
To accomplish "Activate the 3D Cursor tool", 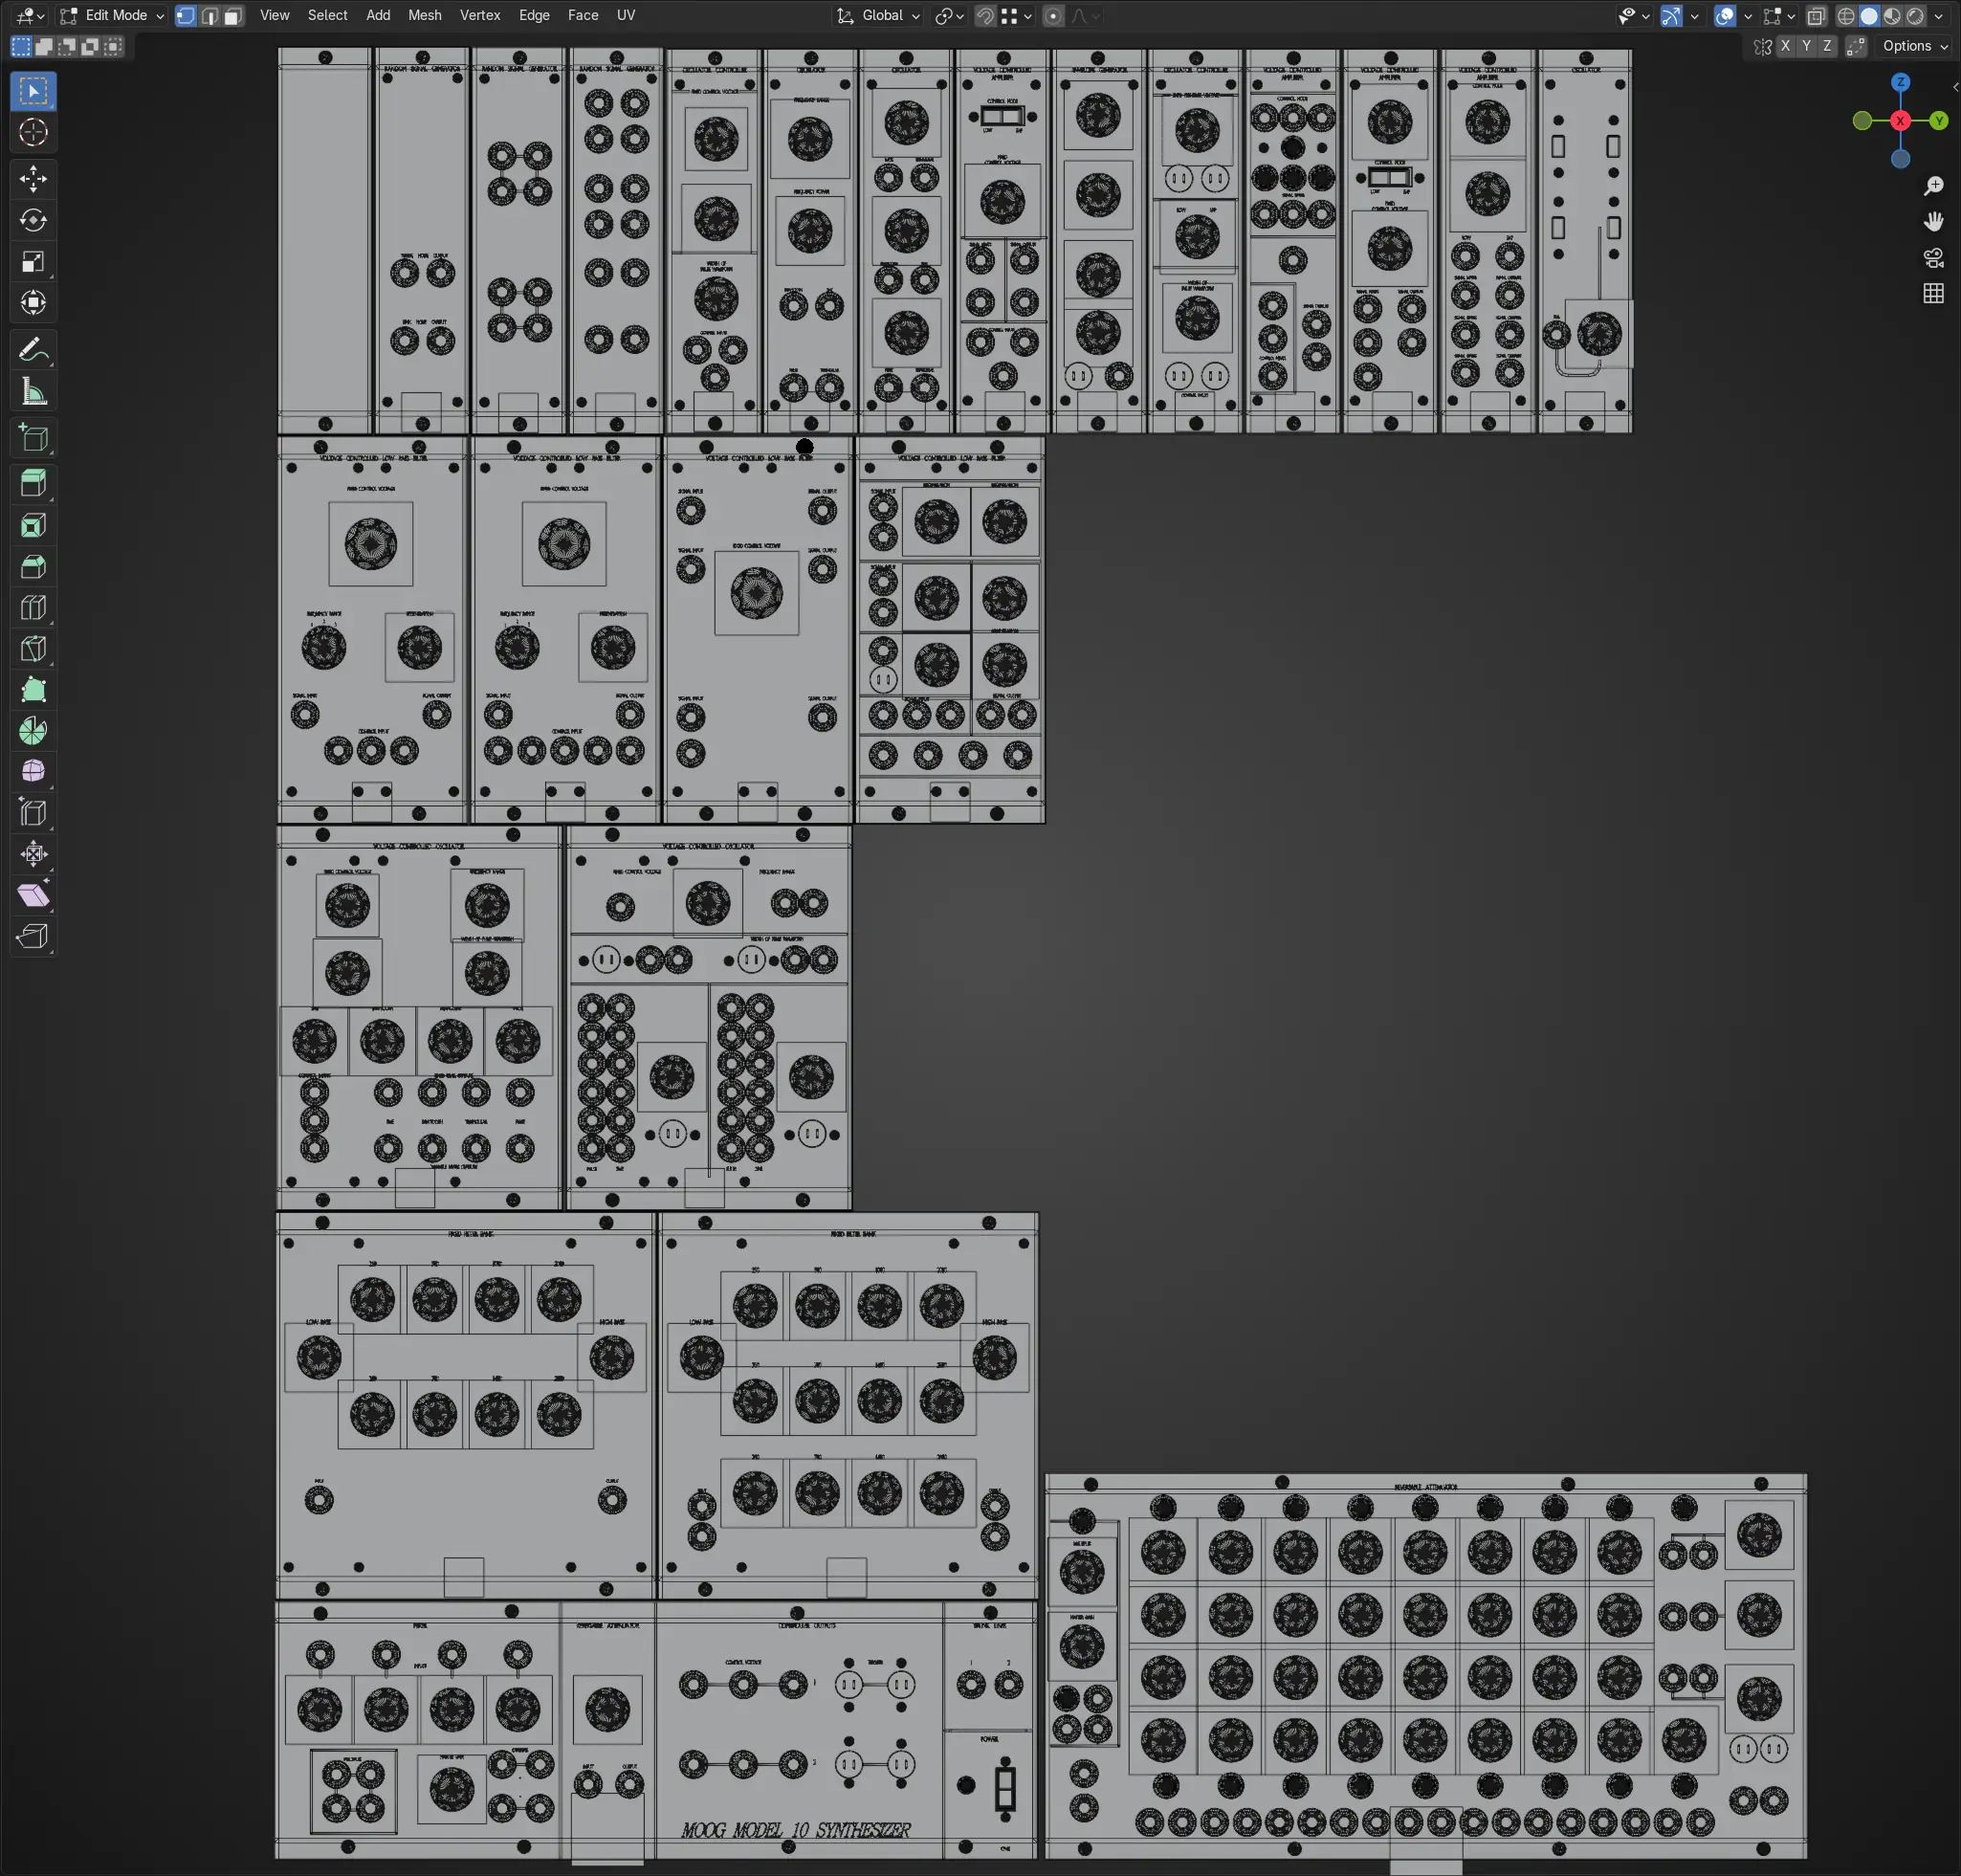I will 33,132.
